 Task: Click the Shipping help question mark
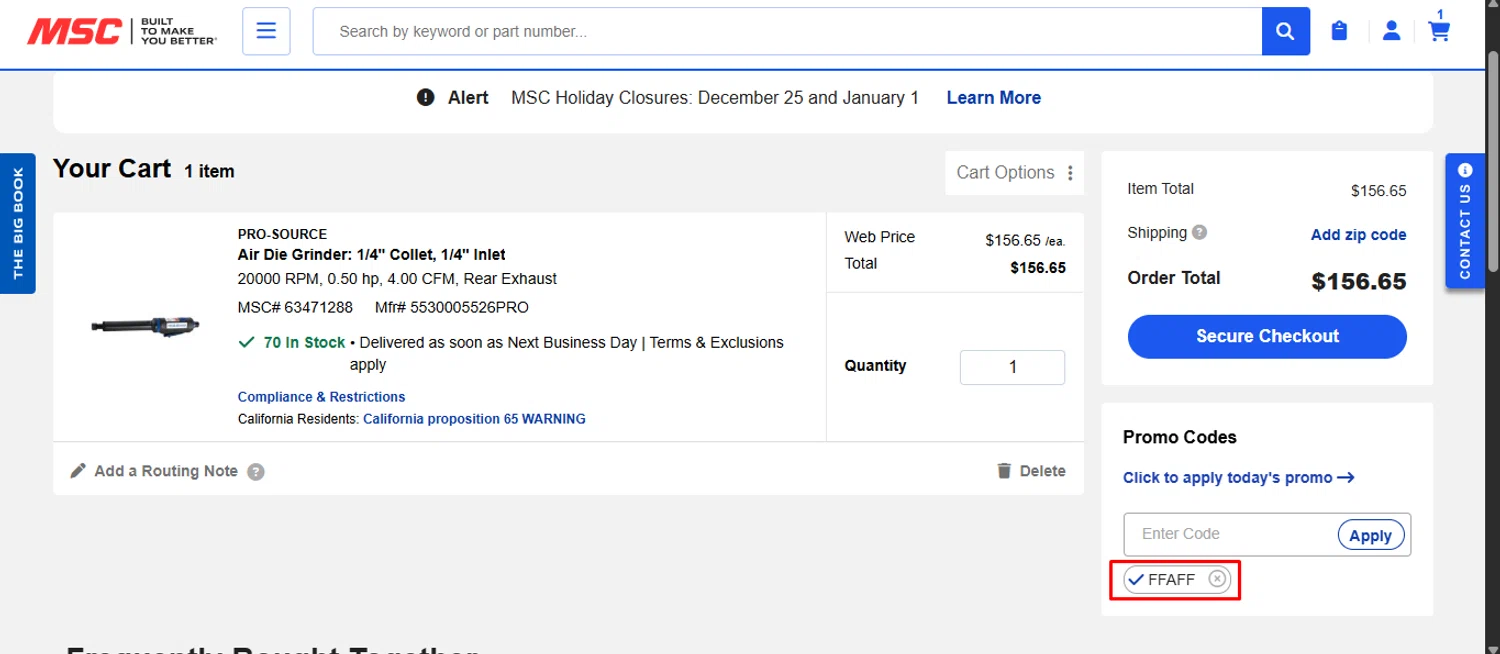pyautogui.click(x=1199, y=233)
